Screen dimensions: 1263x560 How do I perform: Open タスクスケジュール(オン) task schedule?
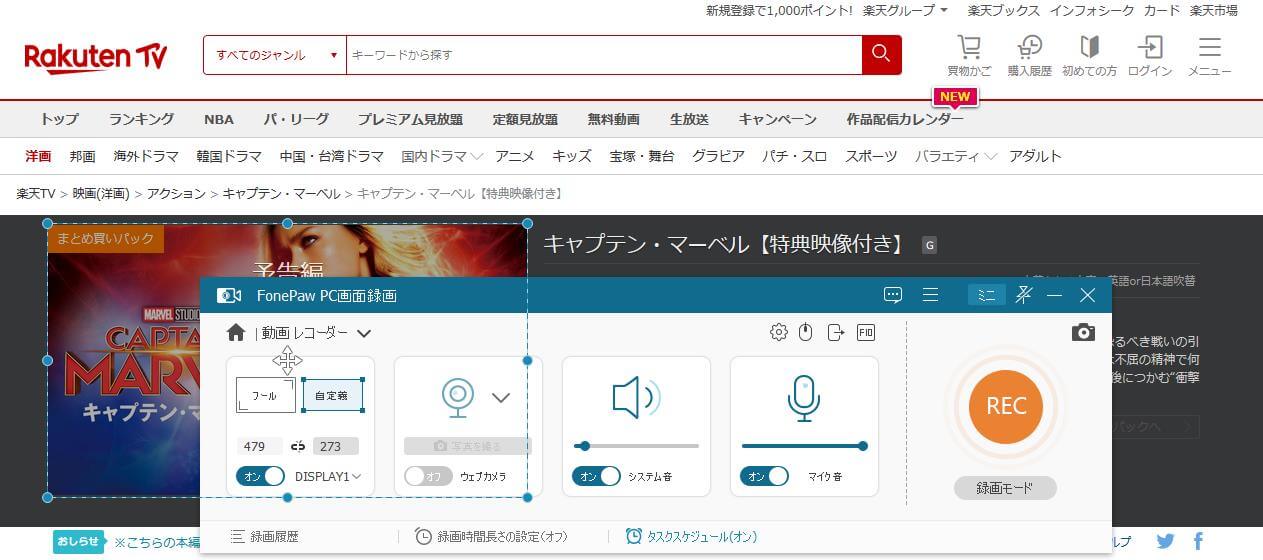pos(691,537)
